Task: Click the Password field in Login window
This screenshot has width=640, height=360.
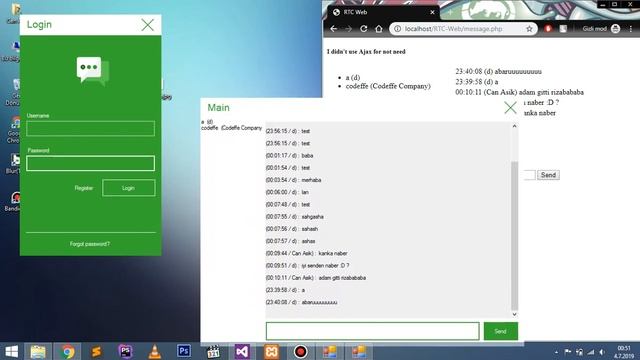Action: coord(91,163)
